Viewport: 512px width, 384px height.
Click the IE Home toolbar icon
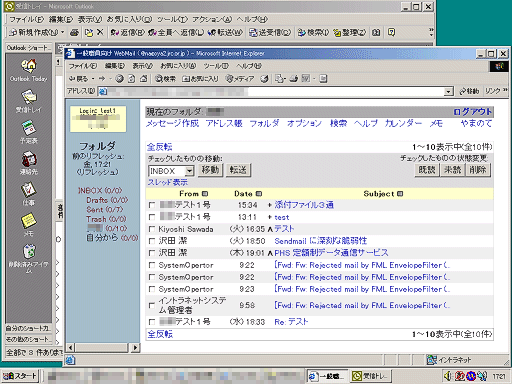pyautogui.click(x=143, y=79)
